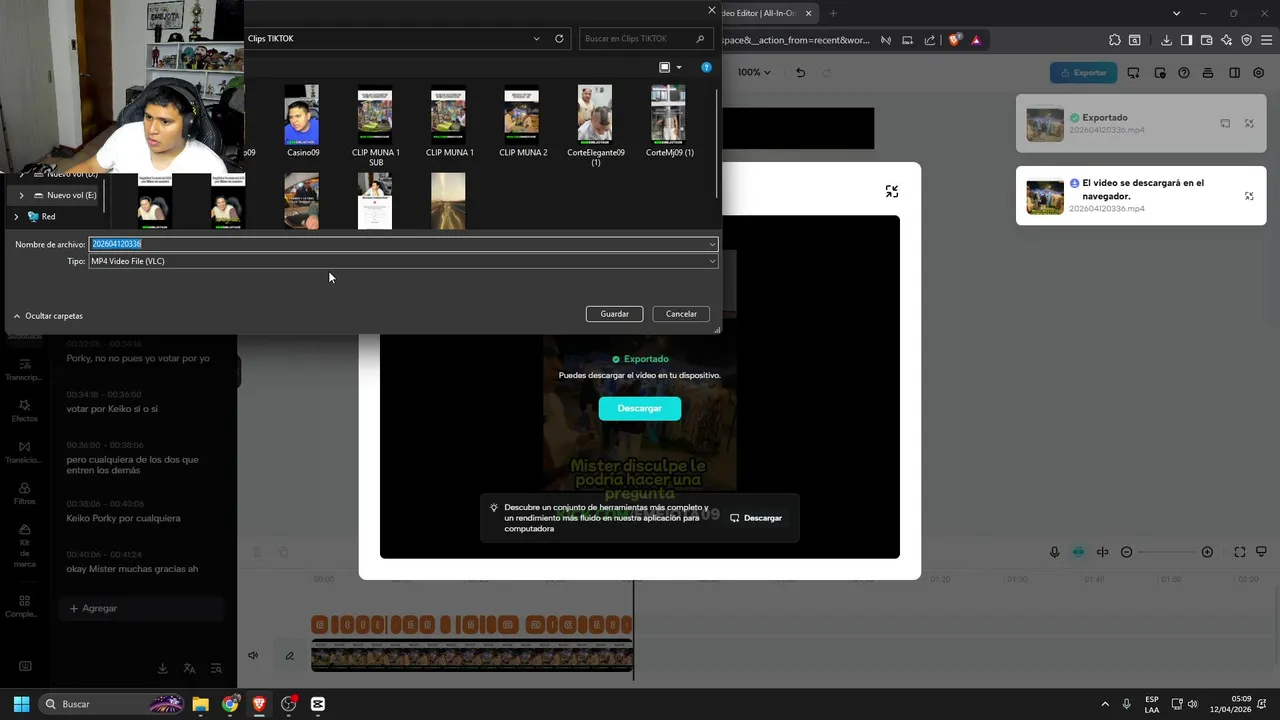This screenshot has width=1280, height=720.
Task: Expand the Red network tree node
Action: (x=16, y=217)
